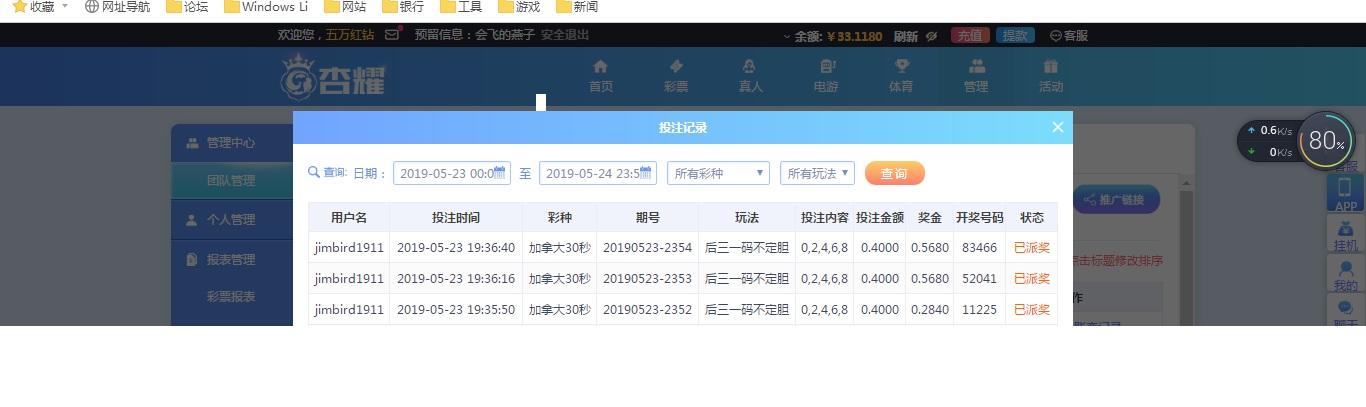Expand the 所有彩种 lottery type dropdown
The width and height of the screenshot is (1366, 407).
(718, 173)
